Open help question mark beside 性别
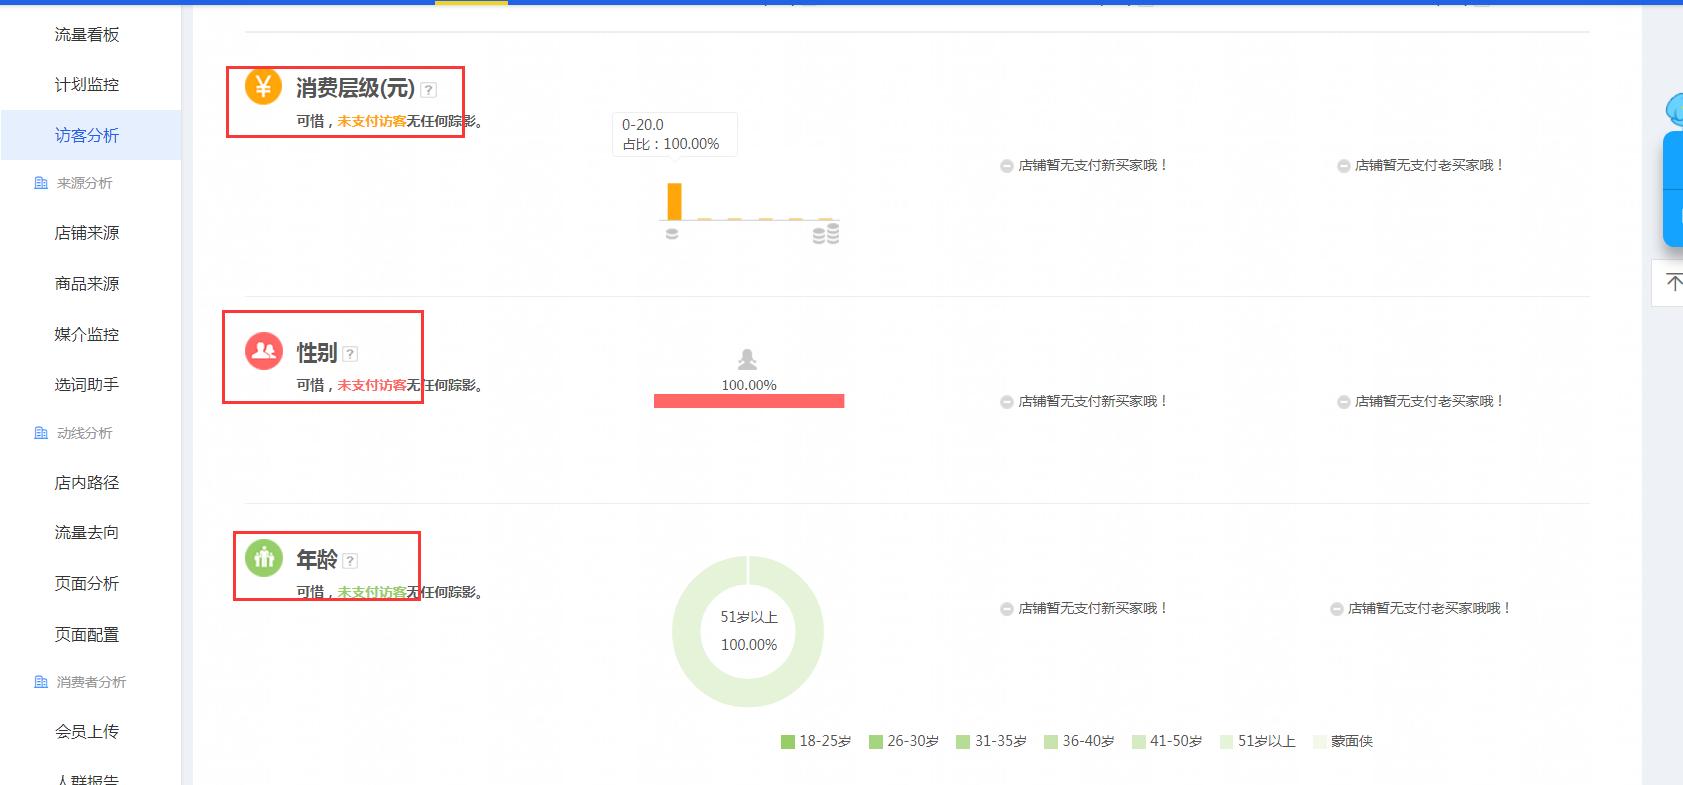 pos(350,354)
